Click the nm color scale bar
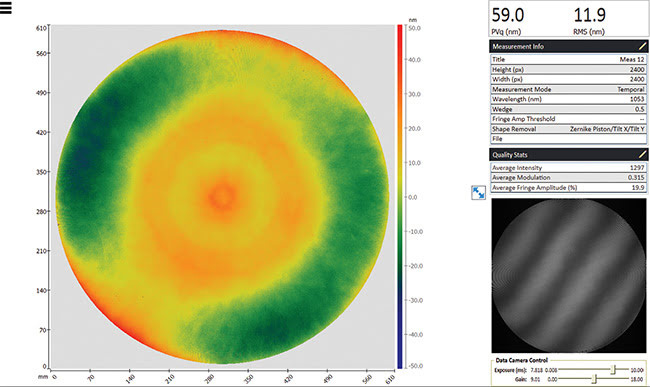Viewport: 650px width, 387px height. [400, 196]
